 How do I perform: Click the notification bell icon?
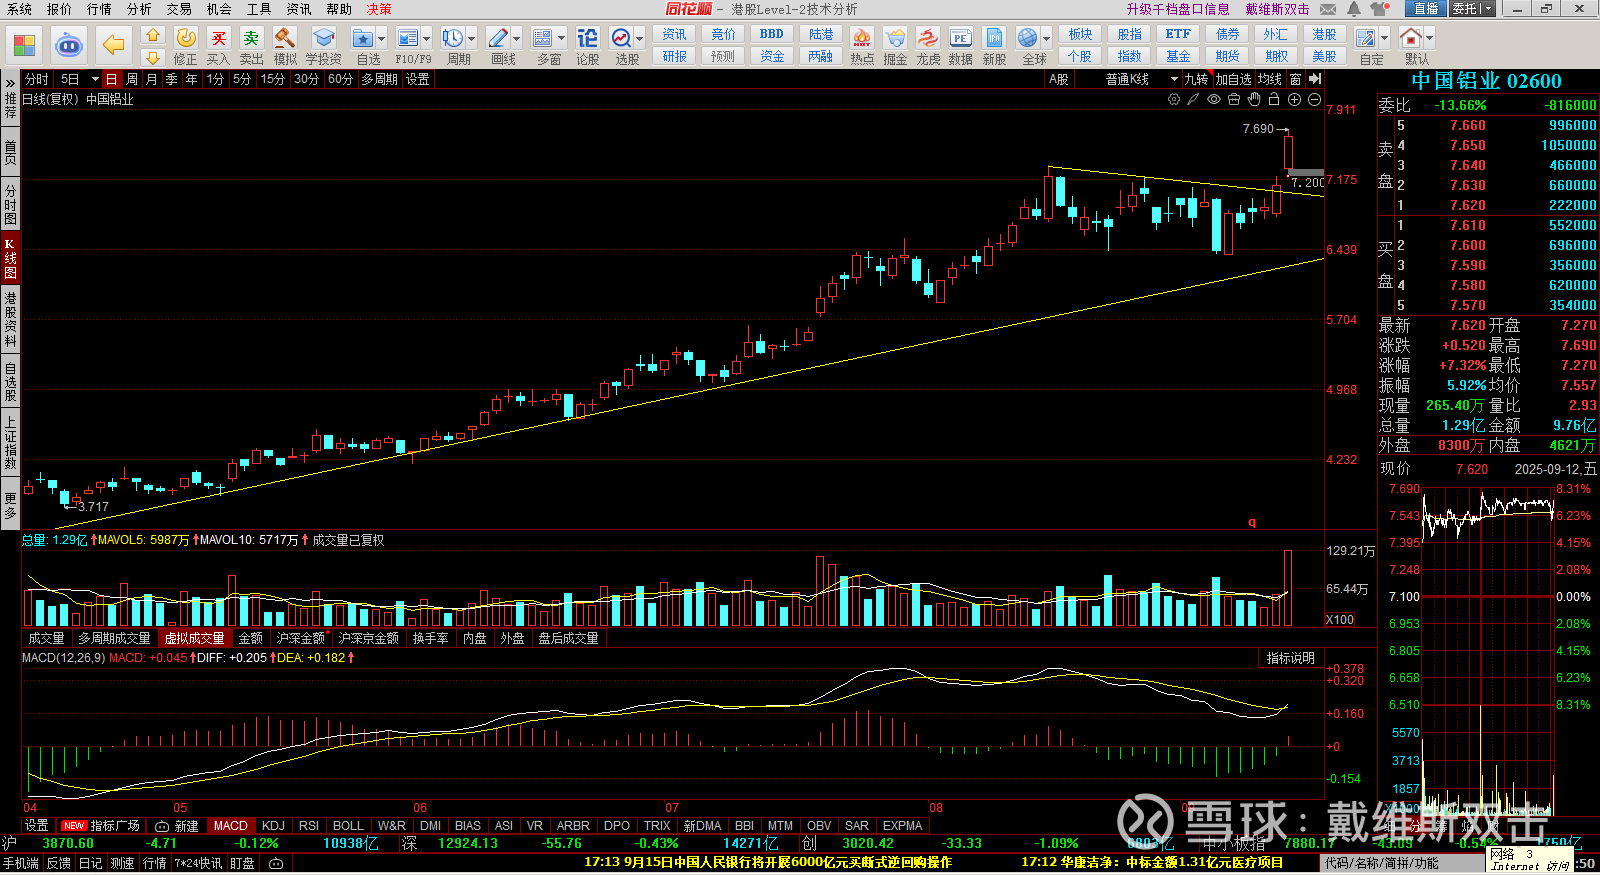tap(1354, 9)
